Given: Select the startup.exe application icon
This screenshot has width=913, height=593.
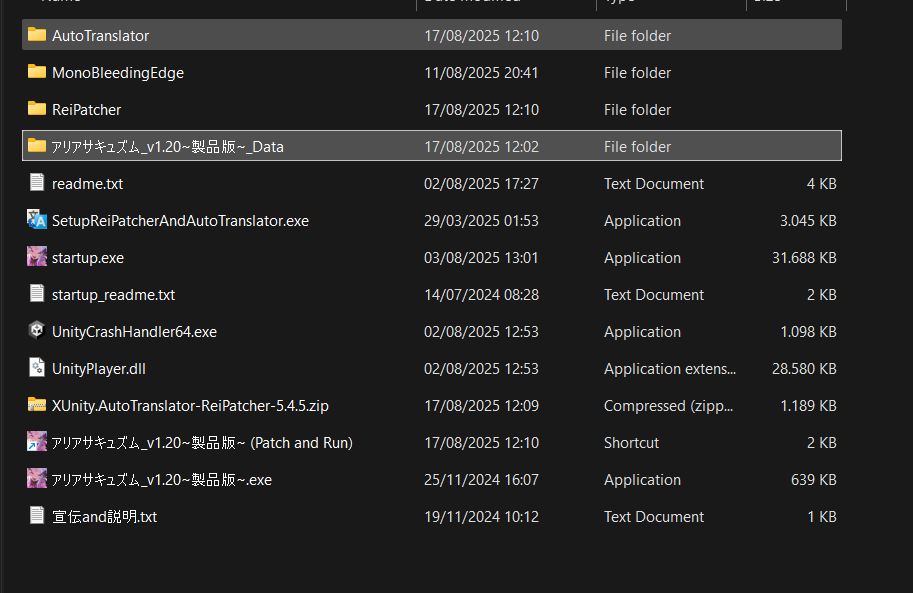Looking at the screenshot, I should pyautogui.click(x=37, y=257).
